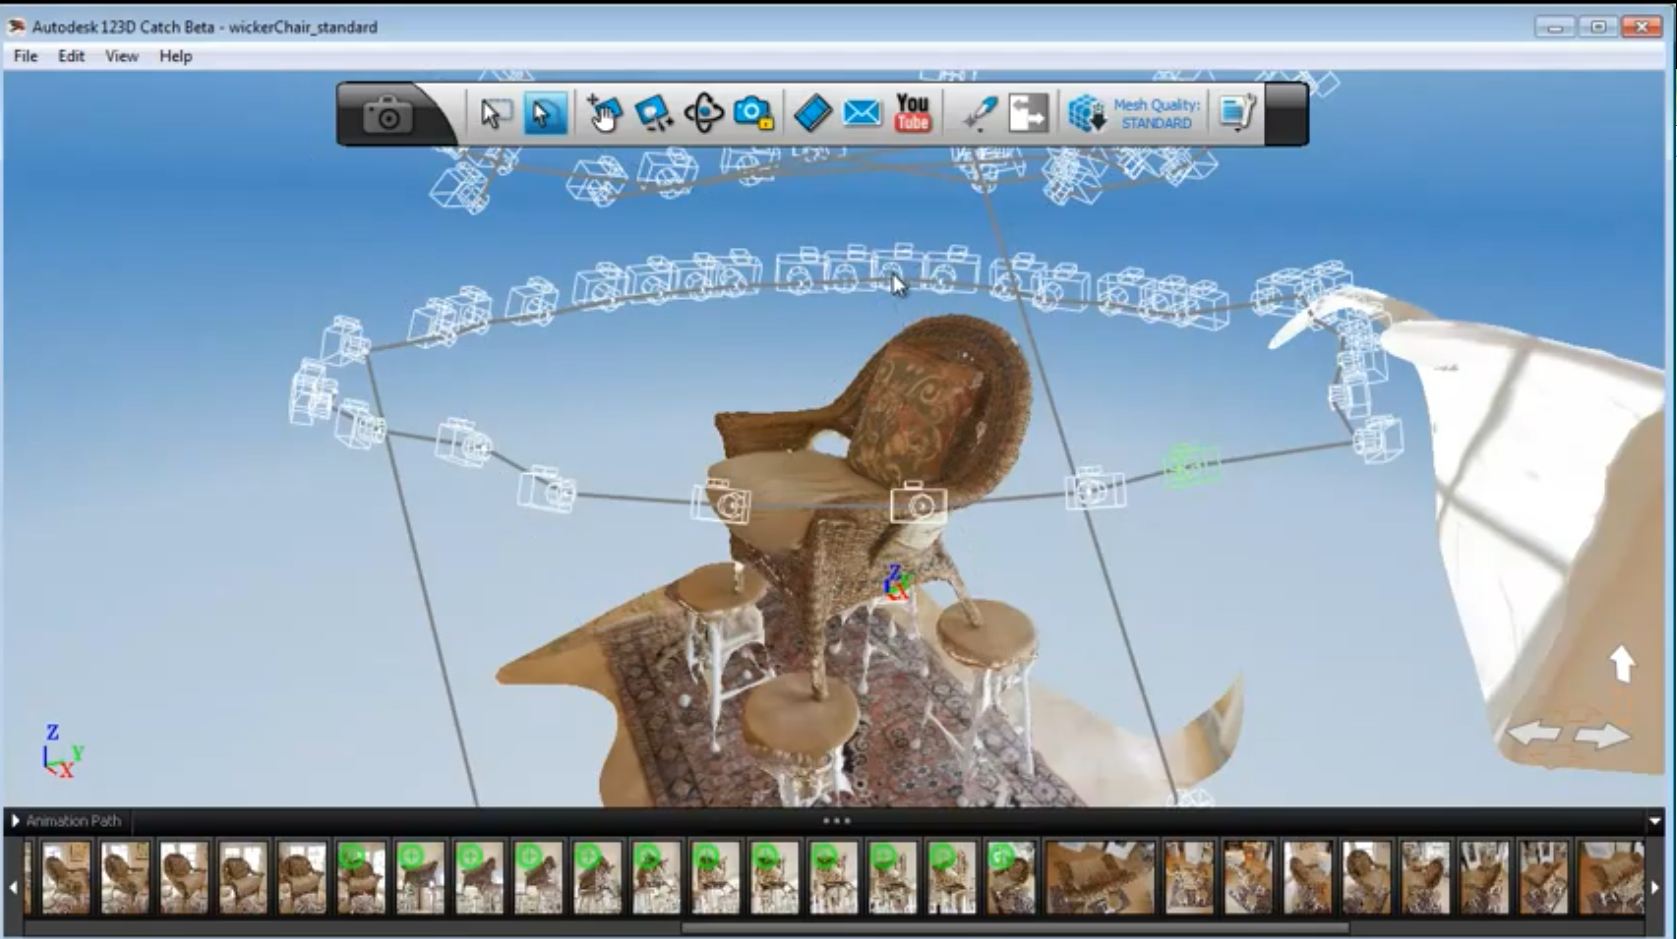Open the View menu
Viewport: 1677px width, 939px height.
[x=121, y=56]
